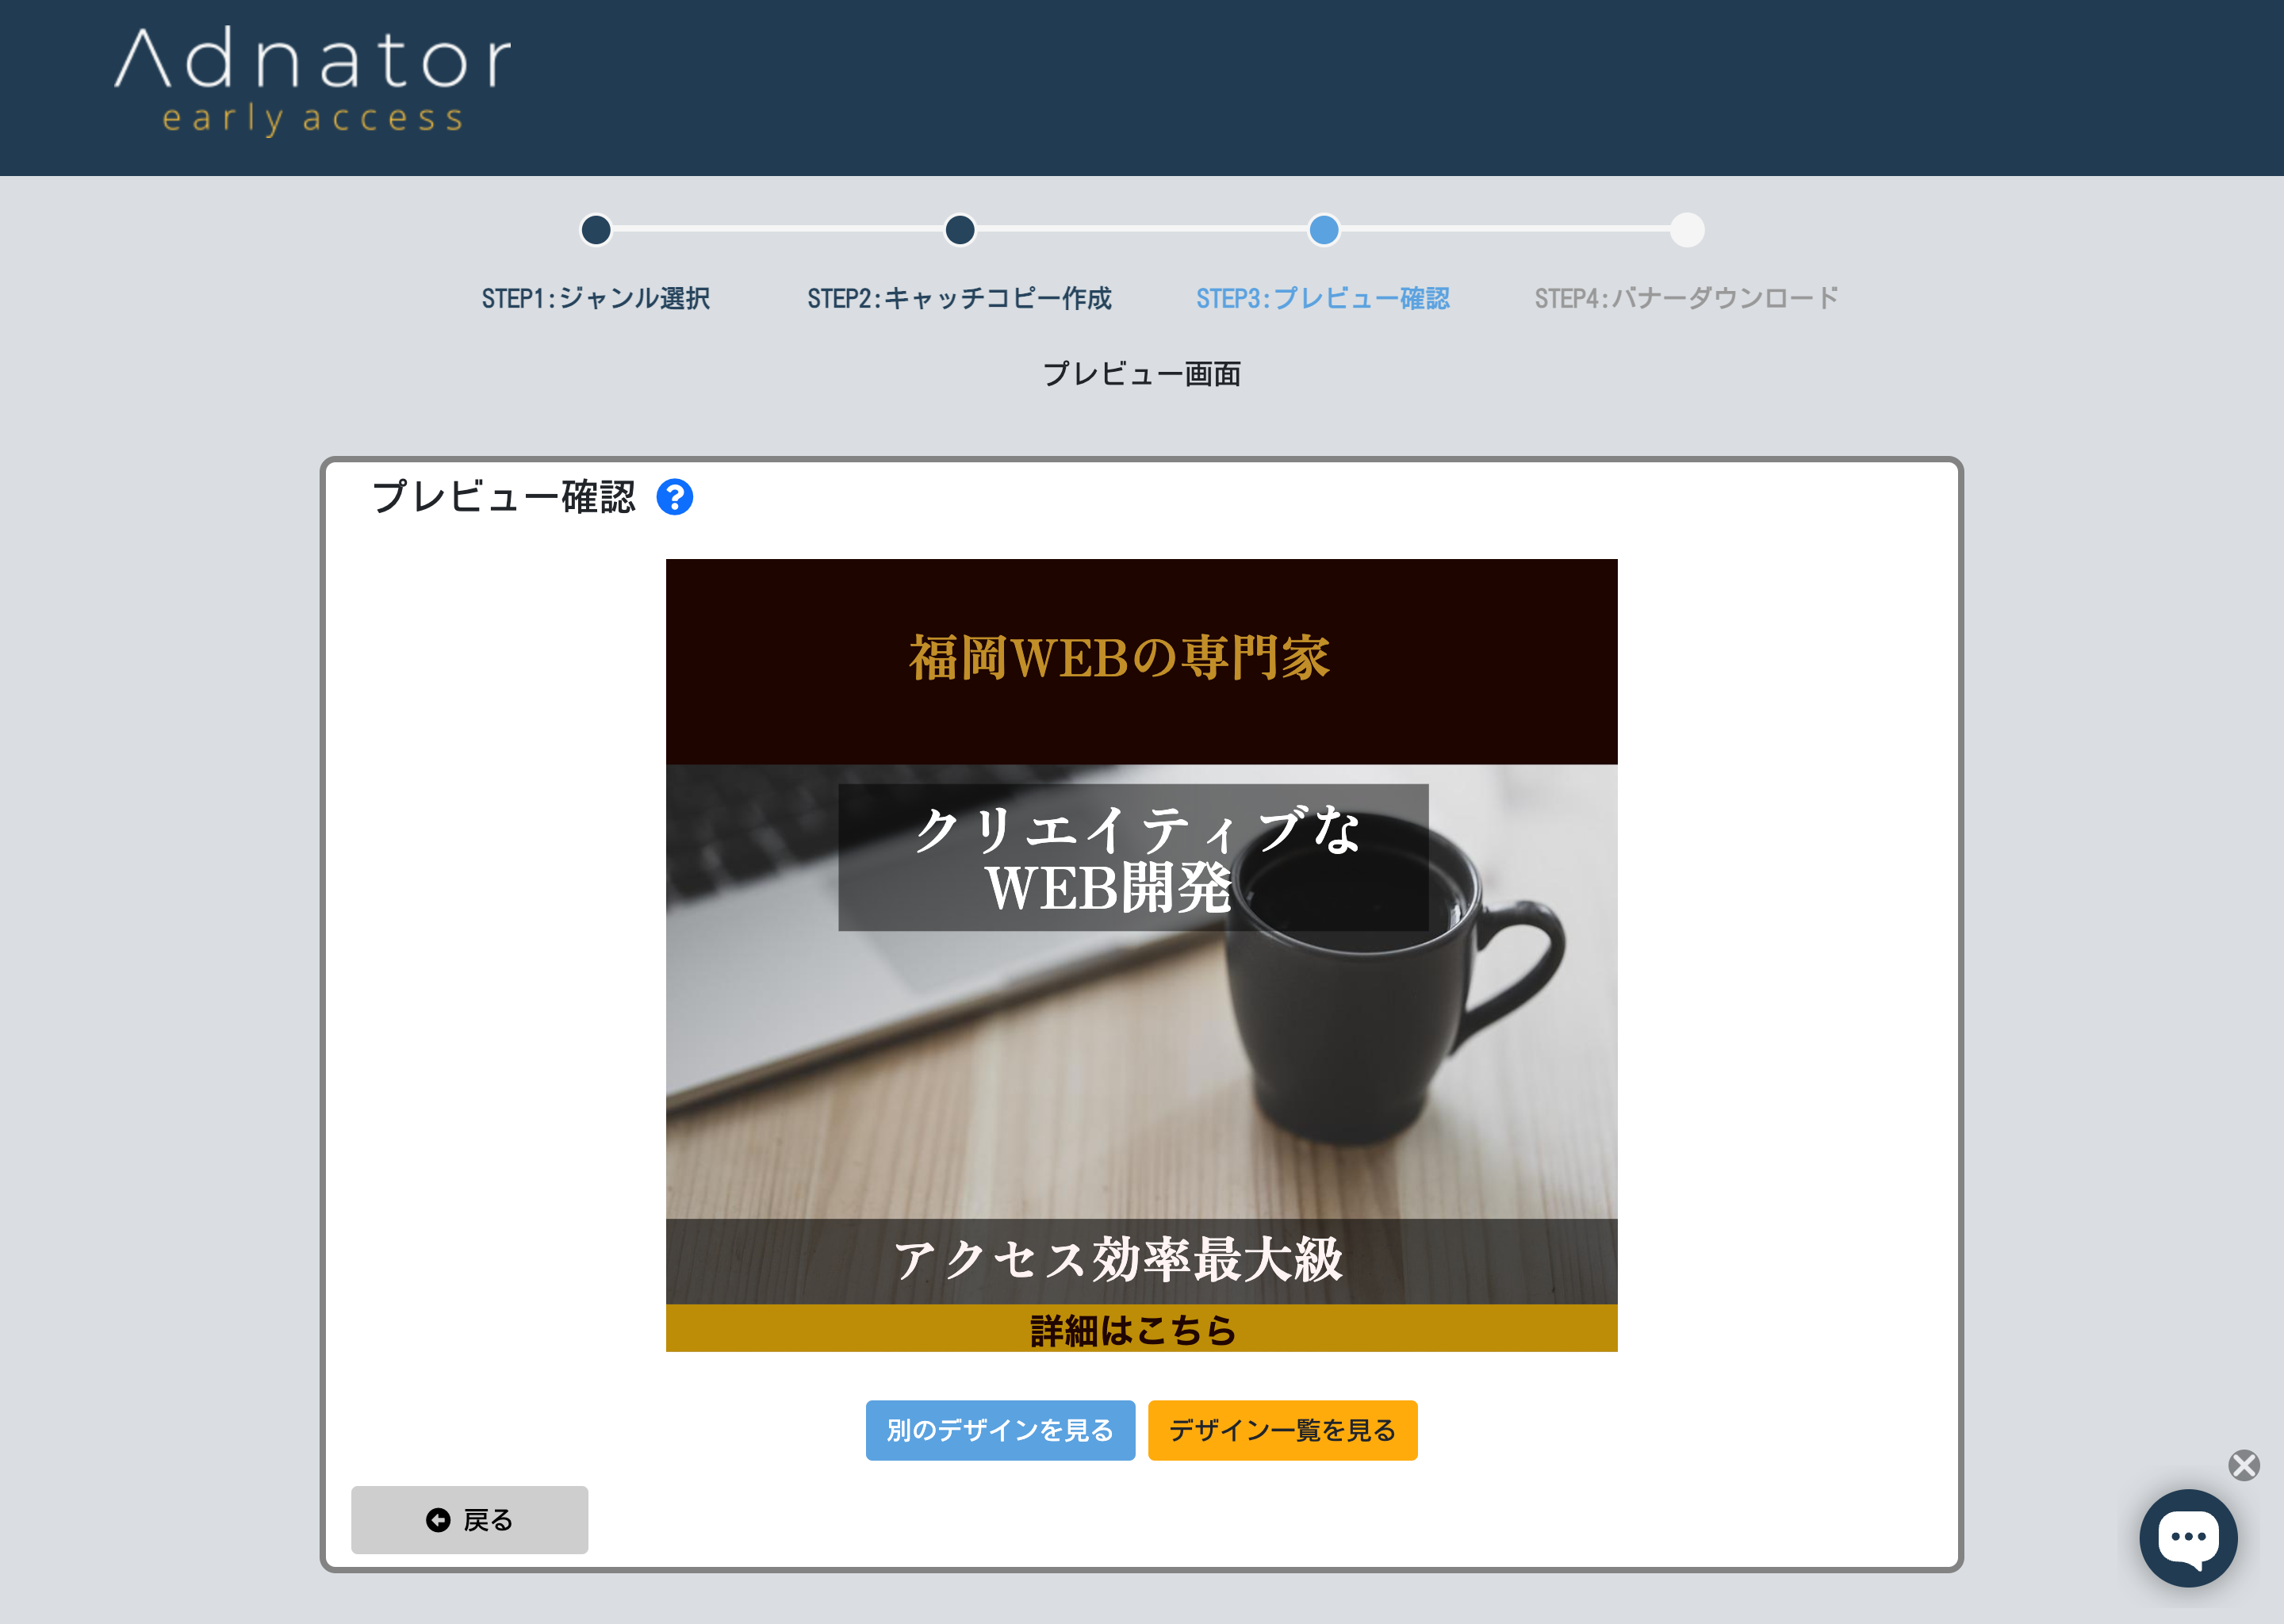
Task: Click the プレビュー確認 panel title
Action: click(x=504, y=497)
